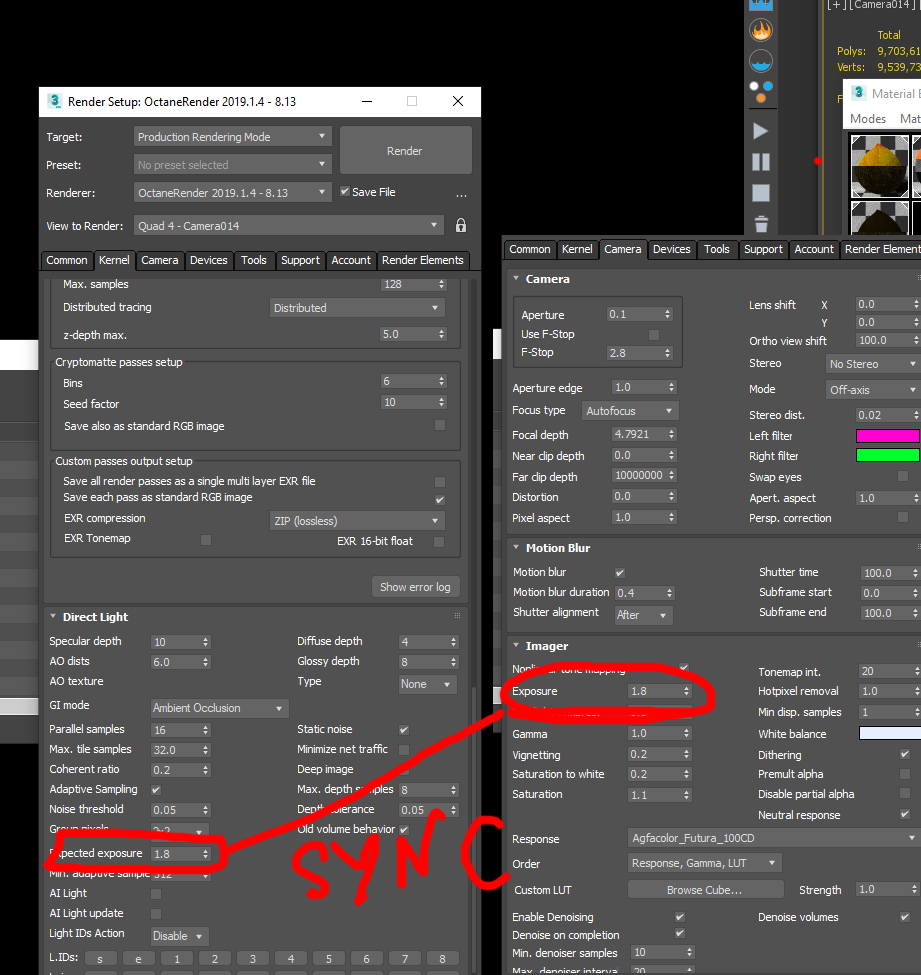Image resolution: width=921 pixels, height=975 pixels.
Task: Click the Specular depth spinner arrows
Action: (x=205, y=642)
